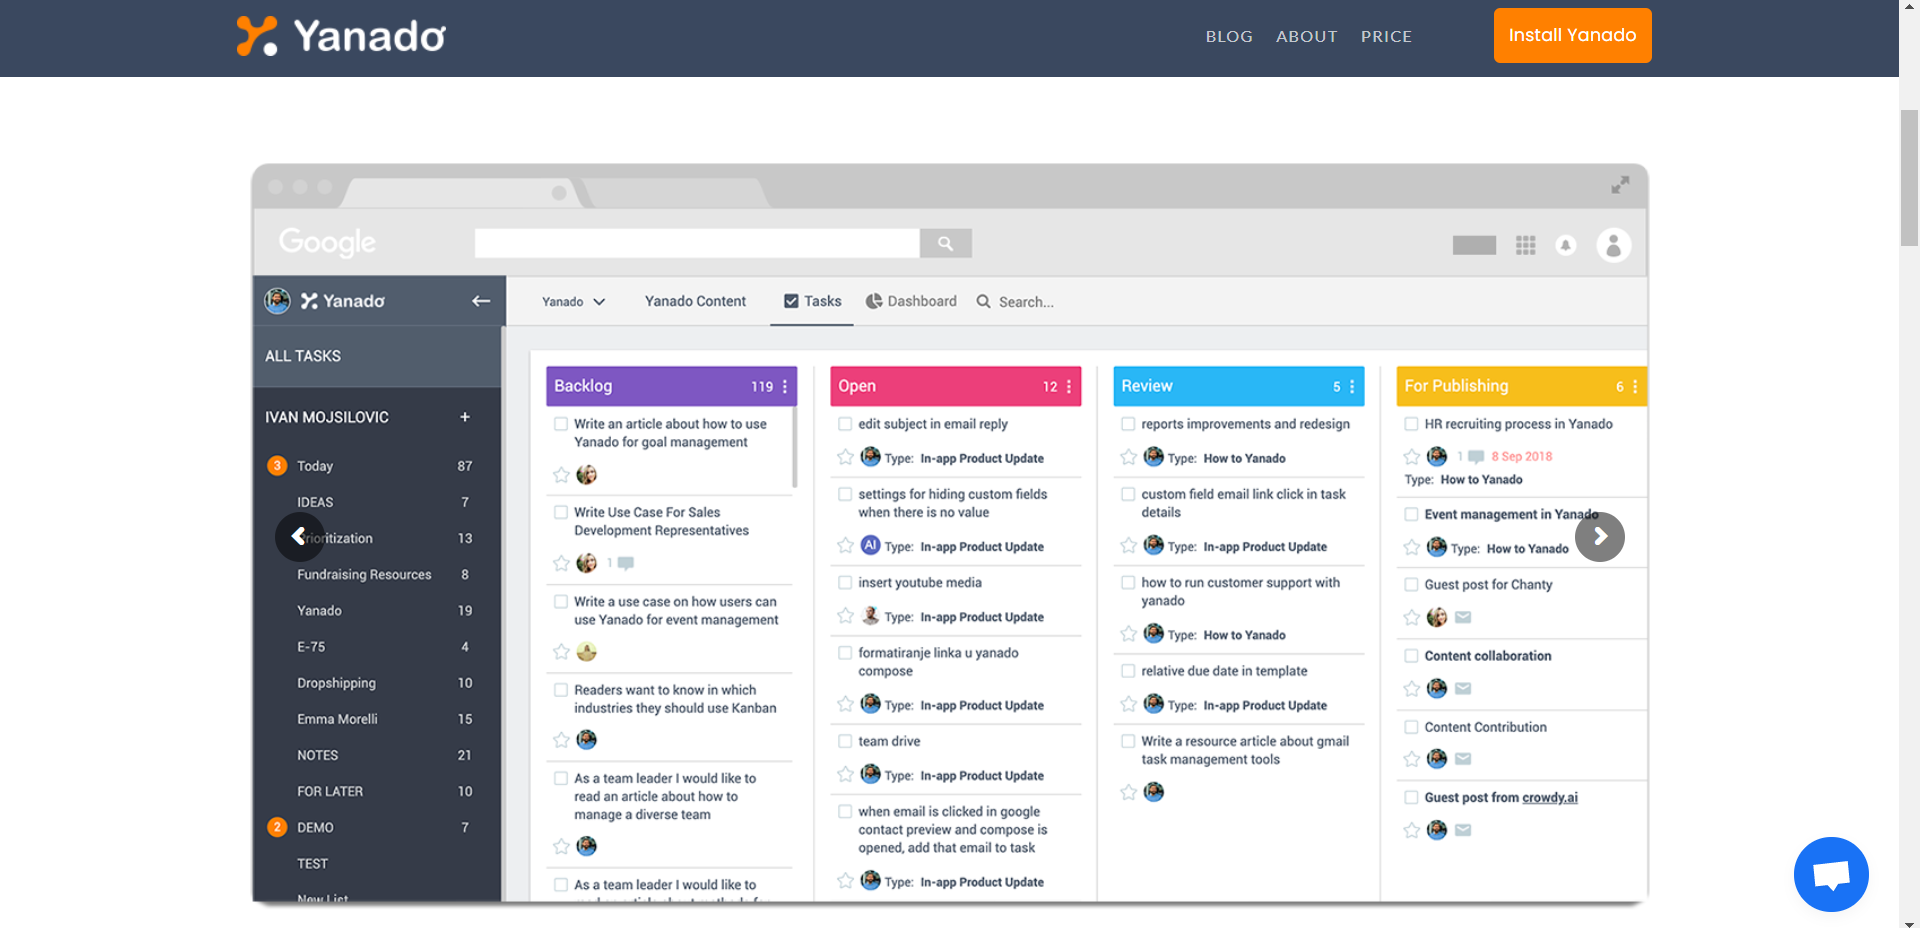Open the Google apps grid icon
Image resolution: width=1920 pixels, height=928 pixels.
[x=1525, y=245]
